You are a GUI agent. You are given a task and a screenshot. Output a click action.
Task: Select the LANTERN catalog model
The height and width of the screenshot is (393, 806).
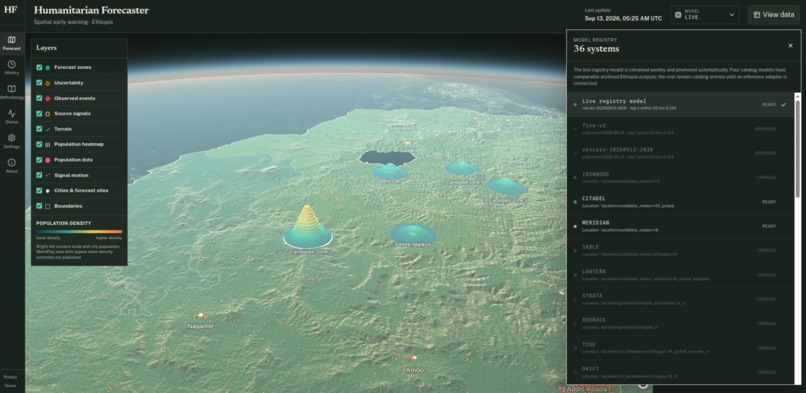[680, 275]
